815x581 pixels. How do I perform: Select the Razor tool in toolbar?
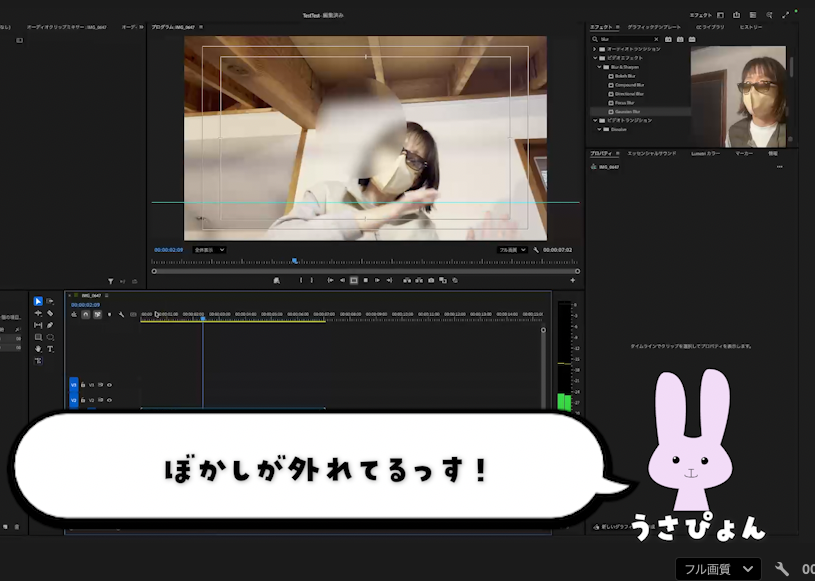click(50, 313)
